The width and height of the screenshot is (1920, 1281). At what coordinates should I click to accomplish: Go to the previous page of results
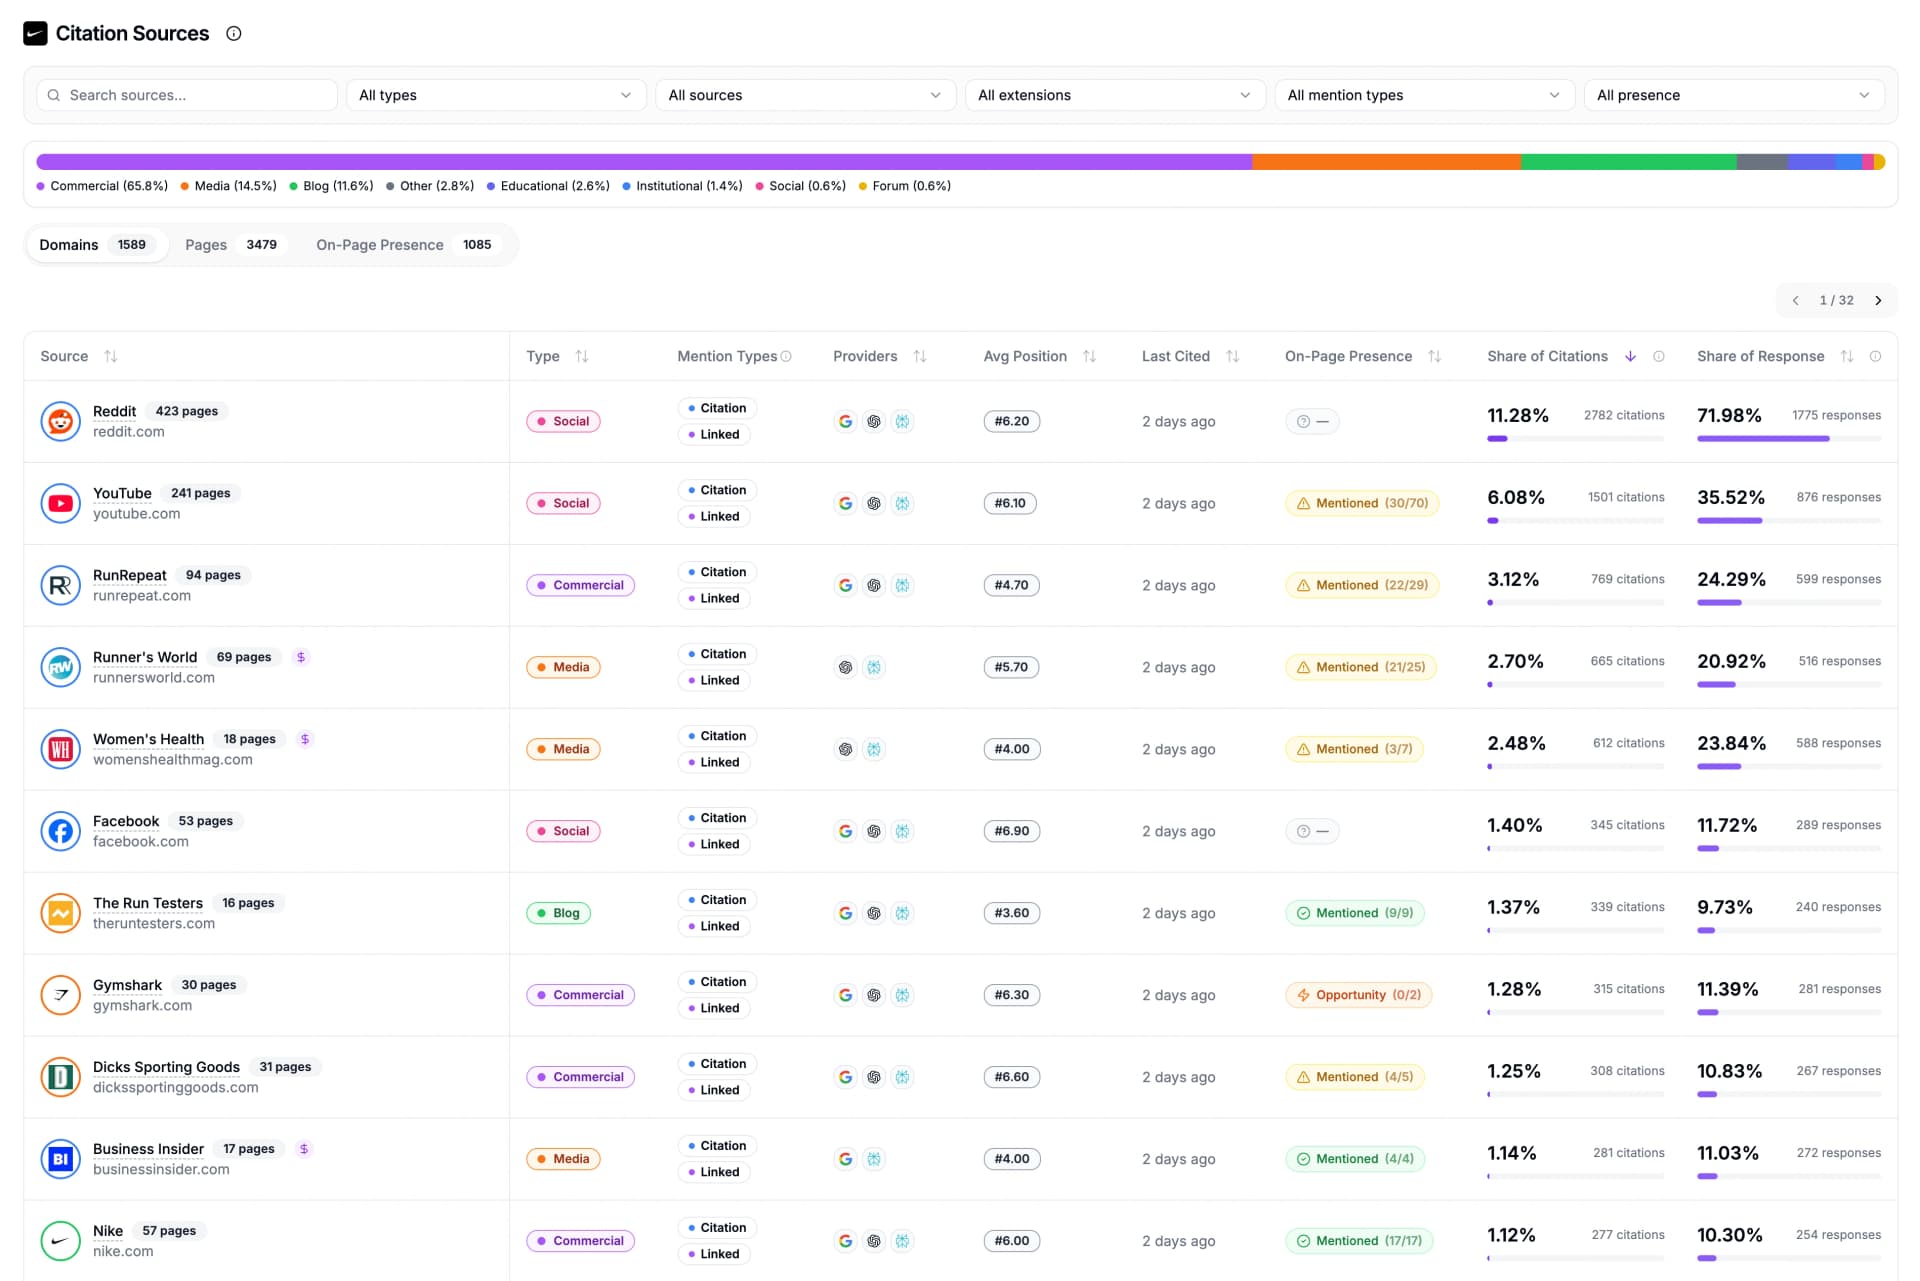tap(1795, 300)
